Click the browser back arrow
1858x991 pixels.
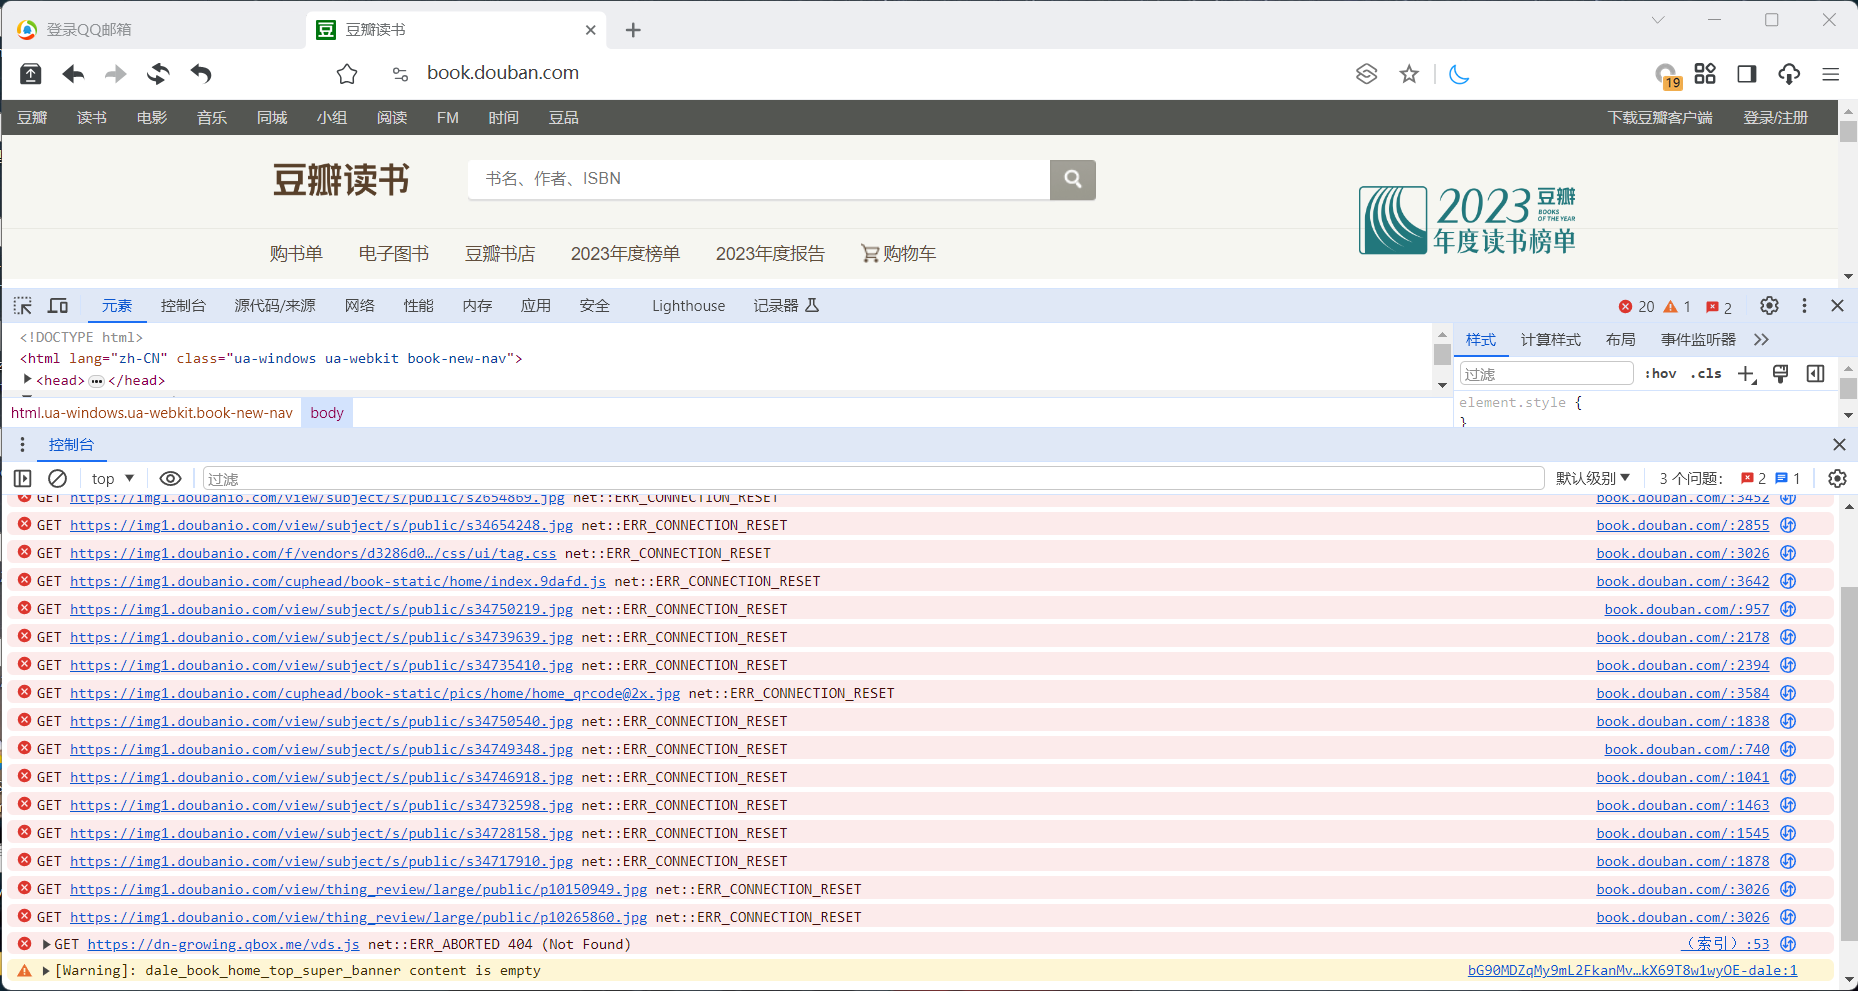73,74
